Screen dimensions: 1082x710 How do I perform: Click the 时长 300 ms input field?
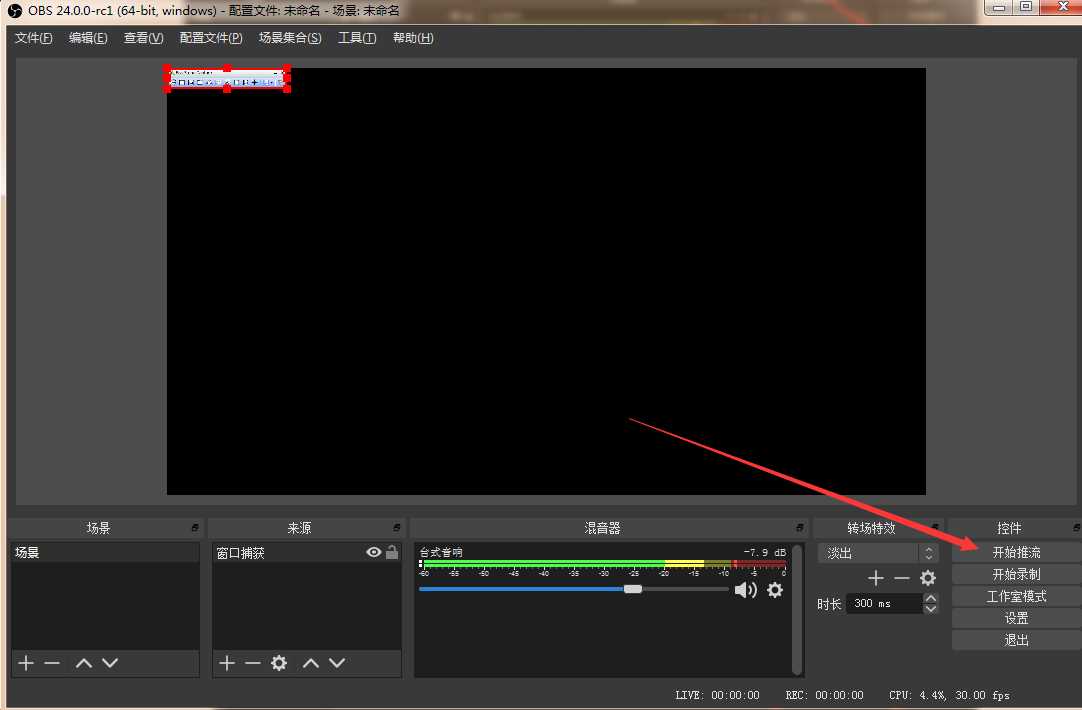tap(884, 603)
